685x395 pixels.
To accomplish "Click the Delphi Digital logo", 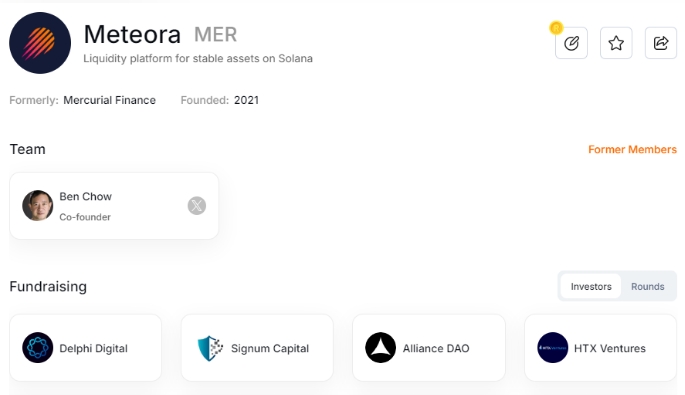I will [38, 348].
